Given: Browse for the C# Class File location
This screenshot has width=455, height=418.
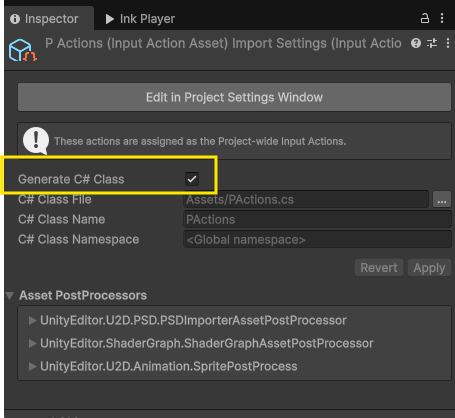Looking at the screenshot, I should [442, 199].
